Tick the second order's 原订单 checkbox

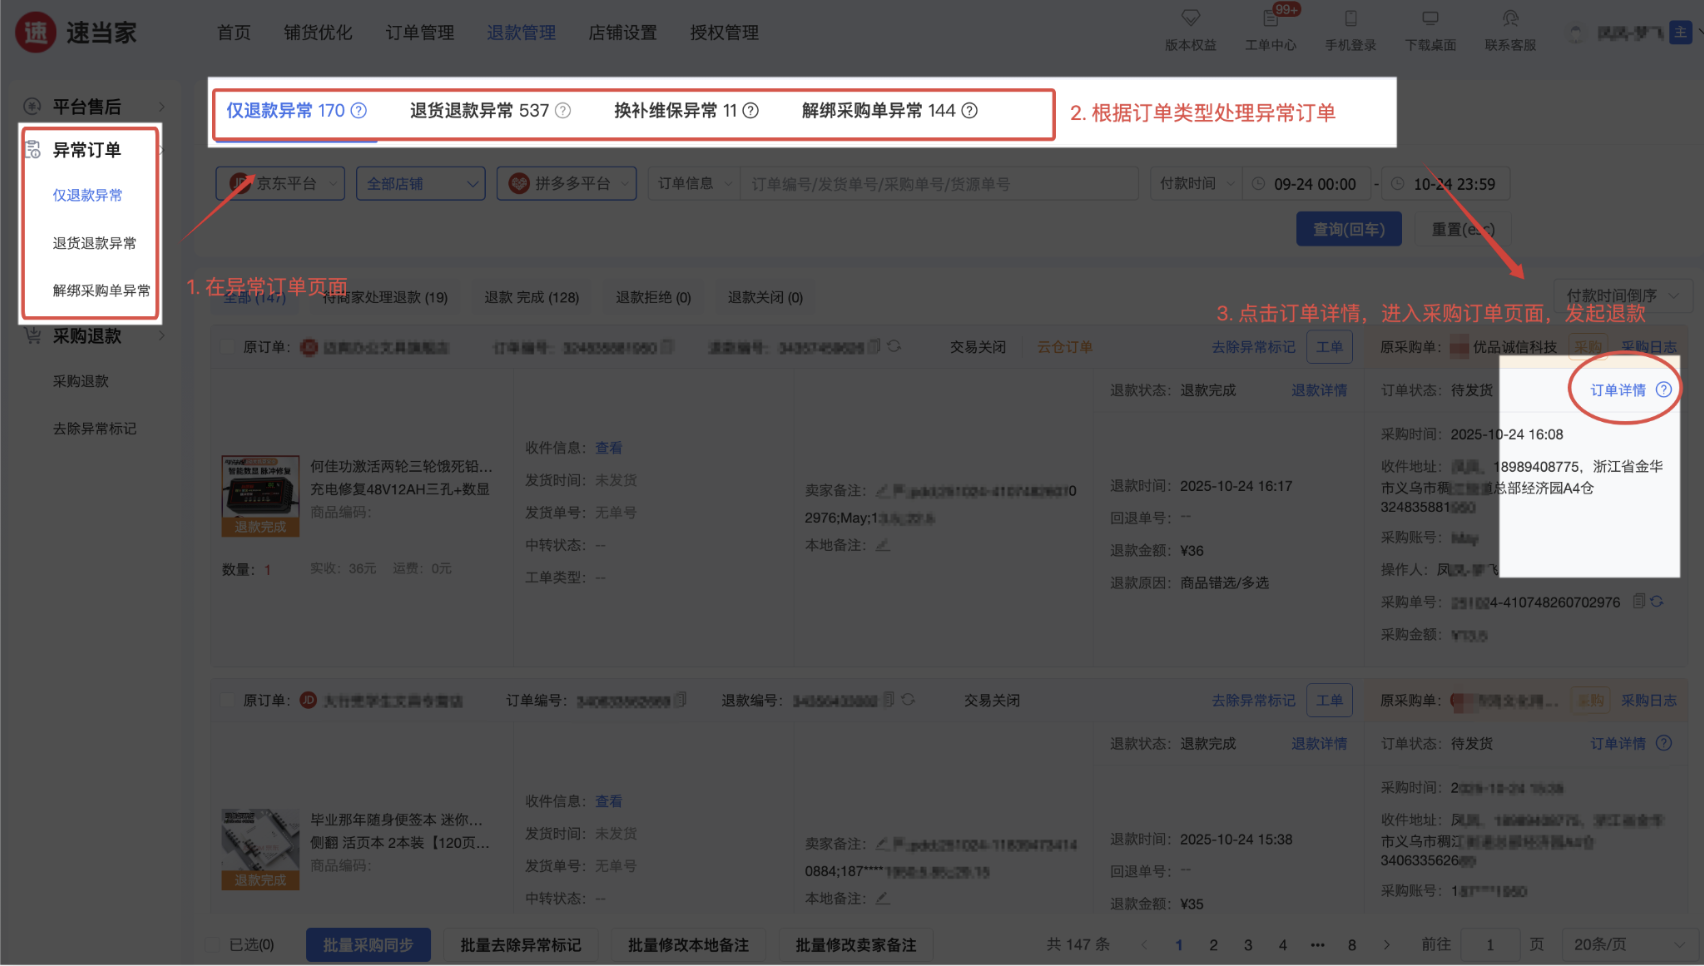click(x=227, y=700)
